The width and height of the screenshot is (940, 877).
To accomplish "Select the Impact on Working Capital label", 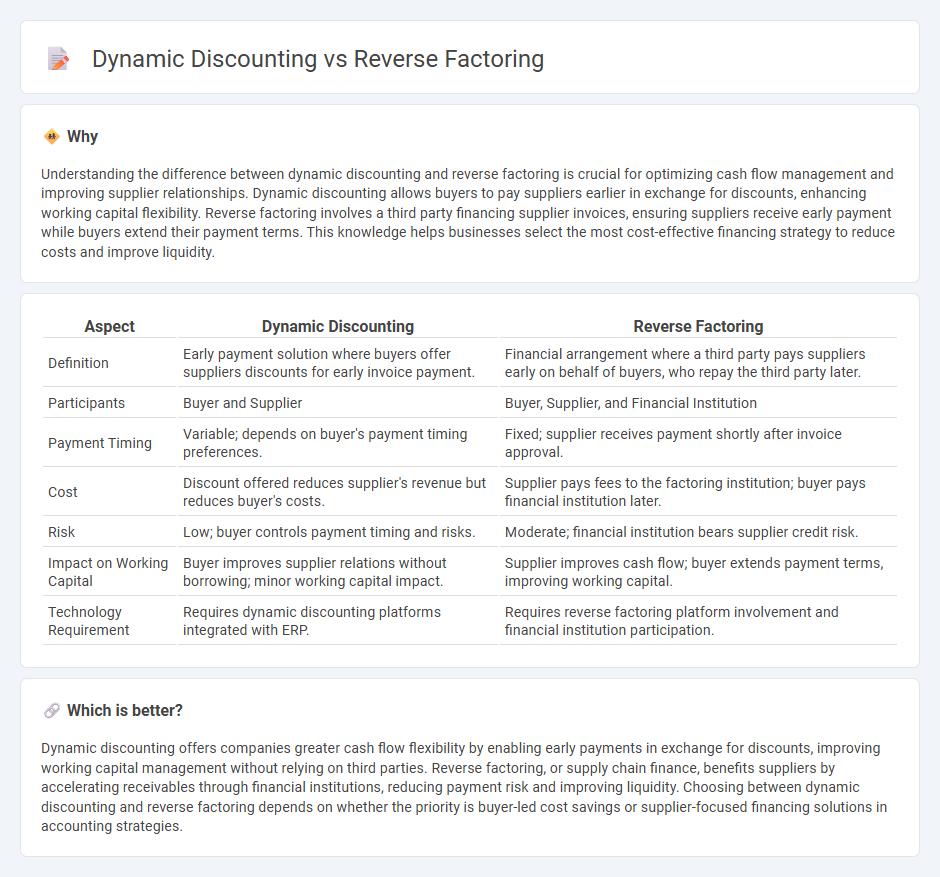I will pyautogui.click(x=108, y=572).
